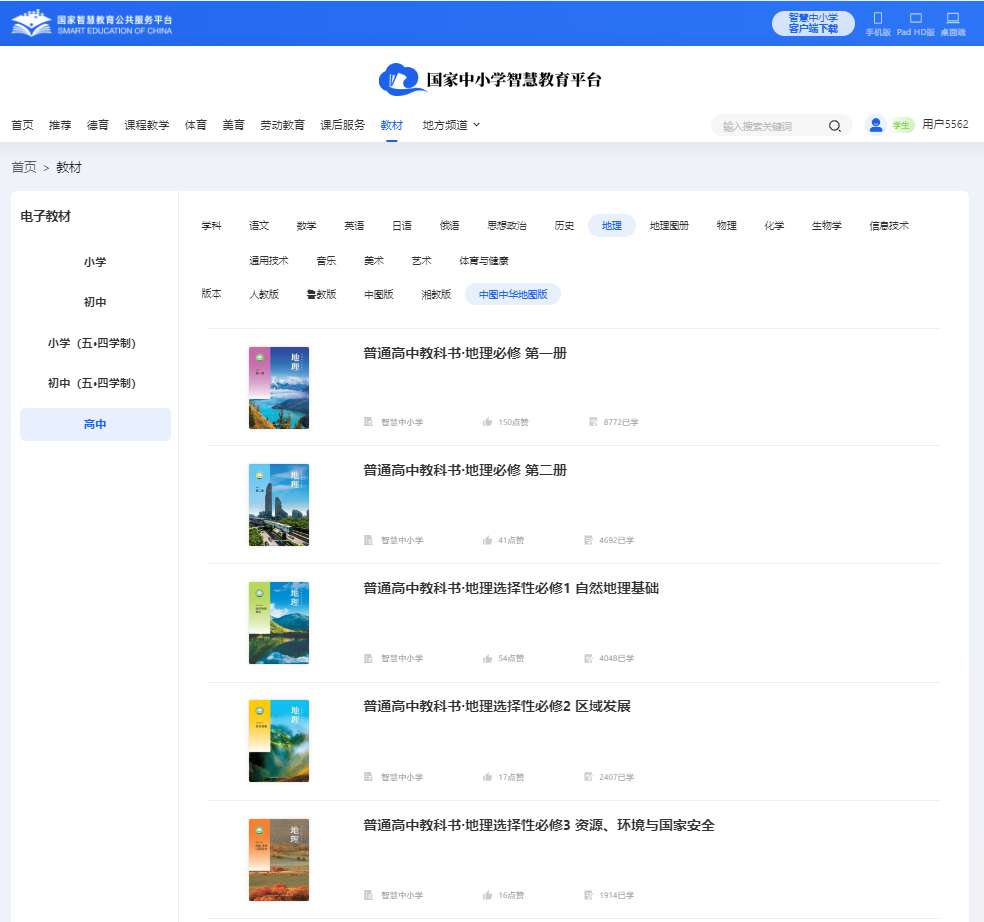Click the thumbs-up icon on 地理必修 第一册
Viewport: 984px width, 922px height.
[x=486, y=422]
